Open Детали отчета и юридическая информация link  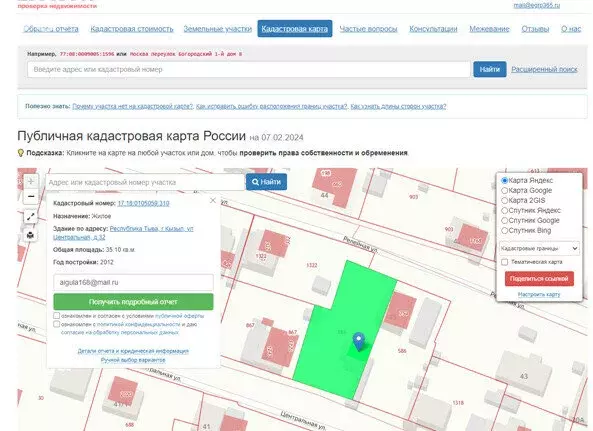pos(133,351)
